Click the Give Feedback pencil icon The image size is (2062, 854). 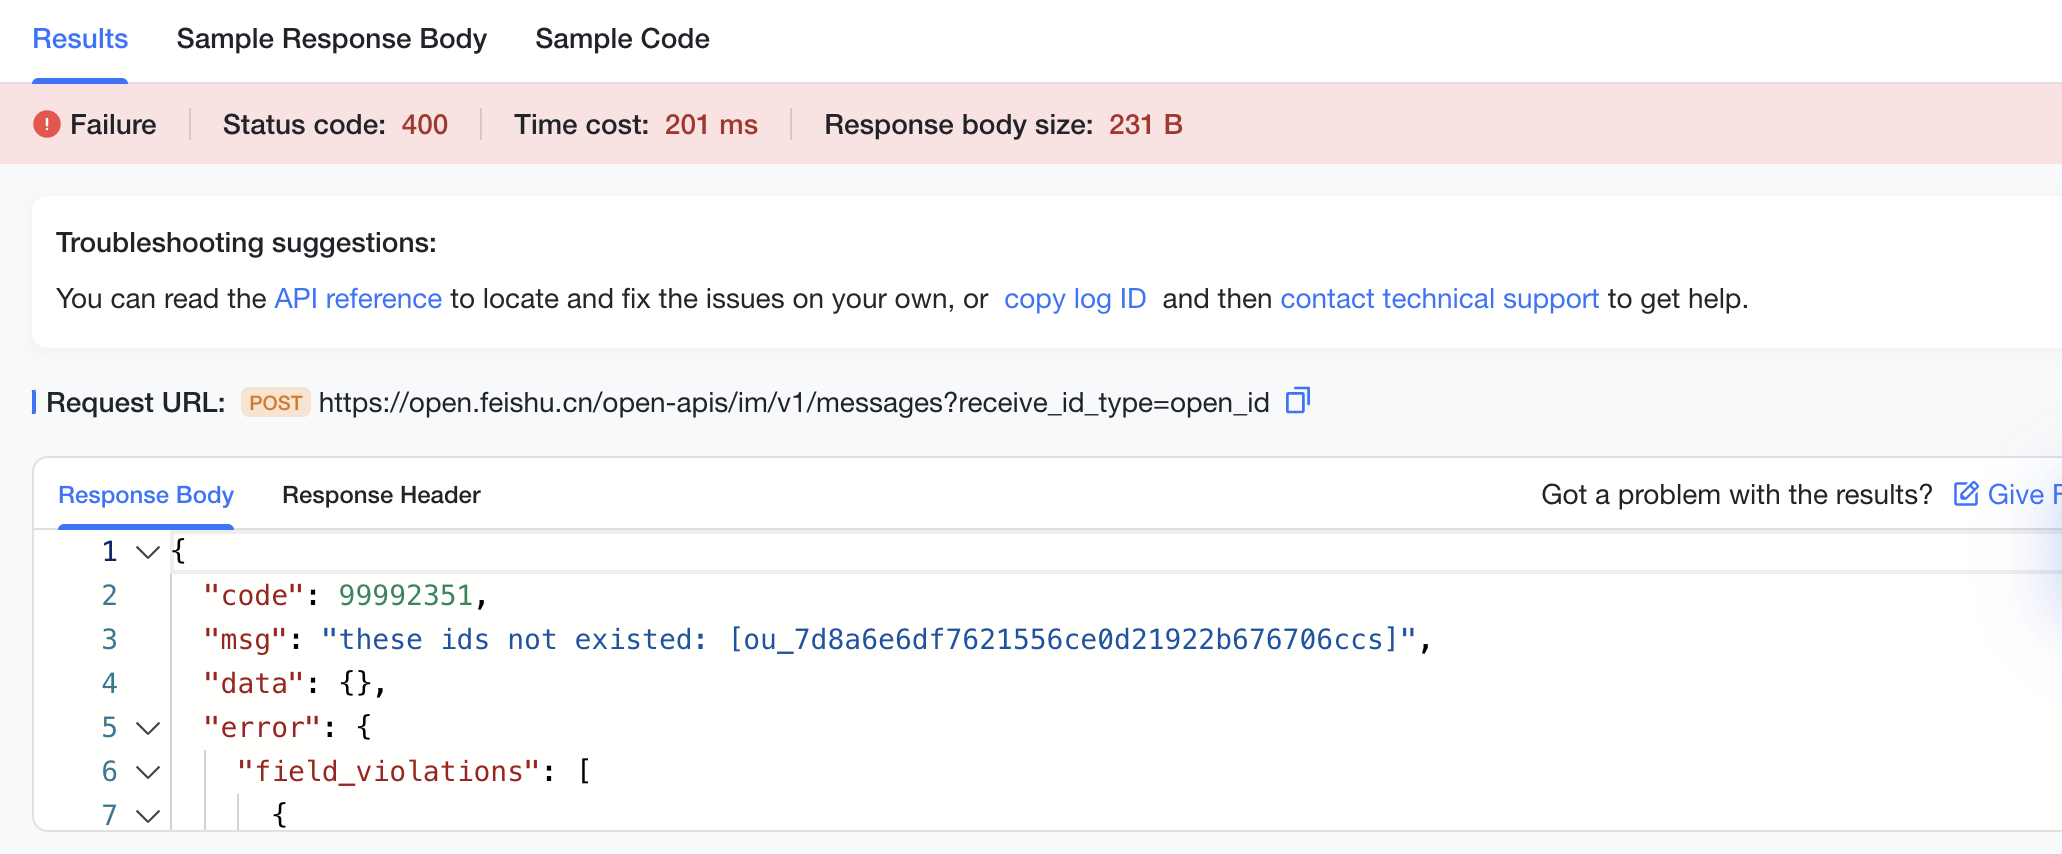click(x=1965, y=494)
